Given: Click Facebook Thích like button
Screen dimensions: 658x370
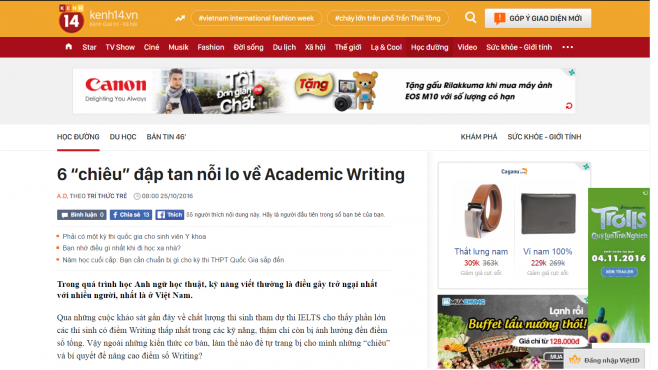Looking at the screenshot, I should point(170,215).
